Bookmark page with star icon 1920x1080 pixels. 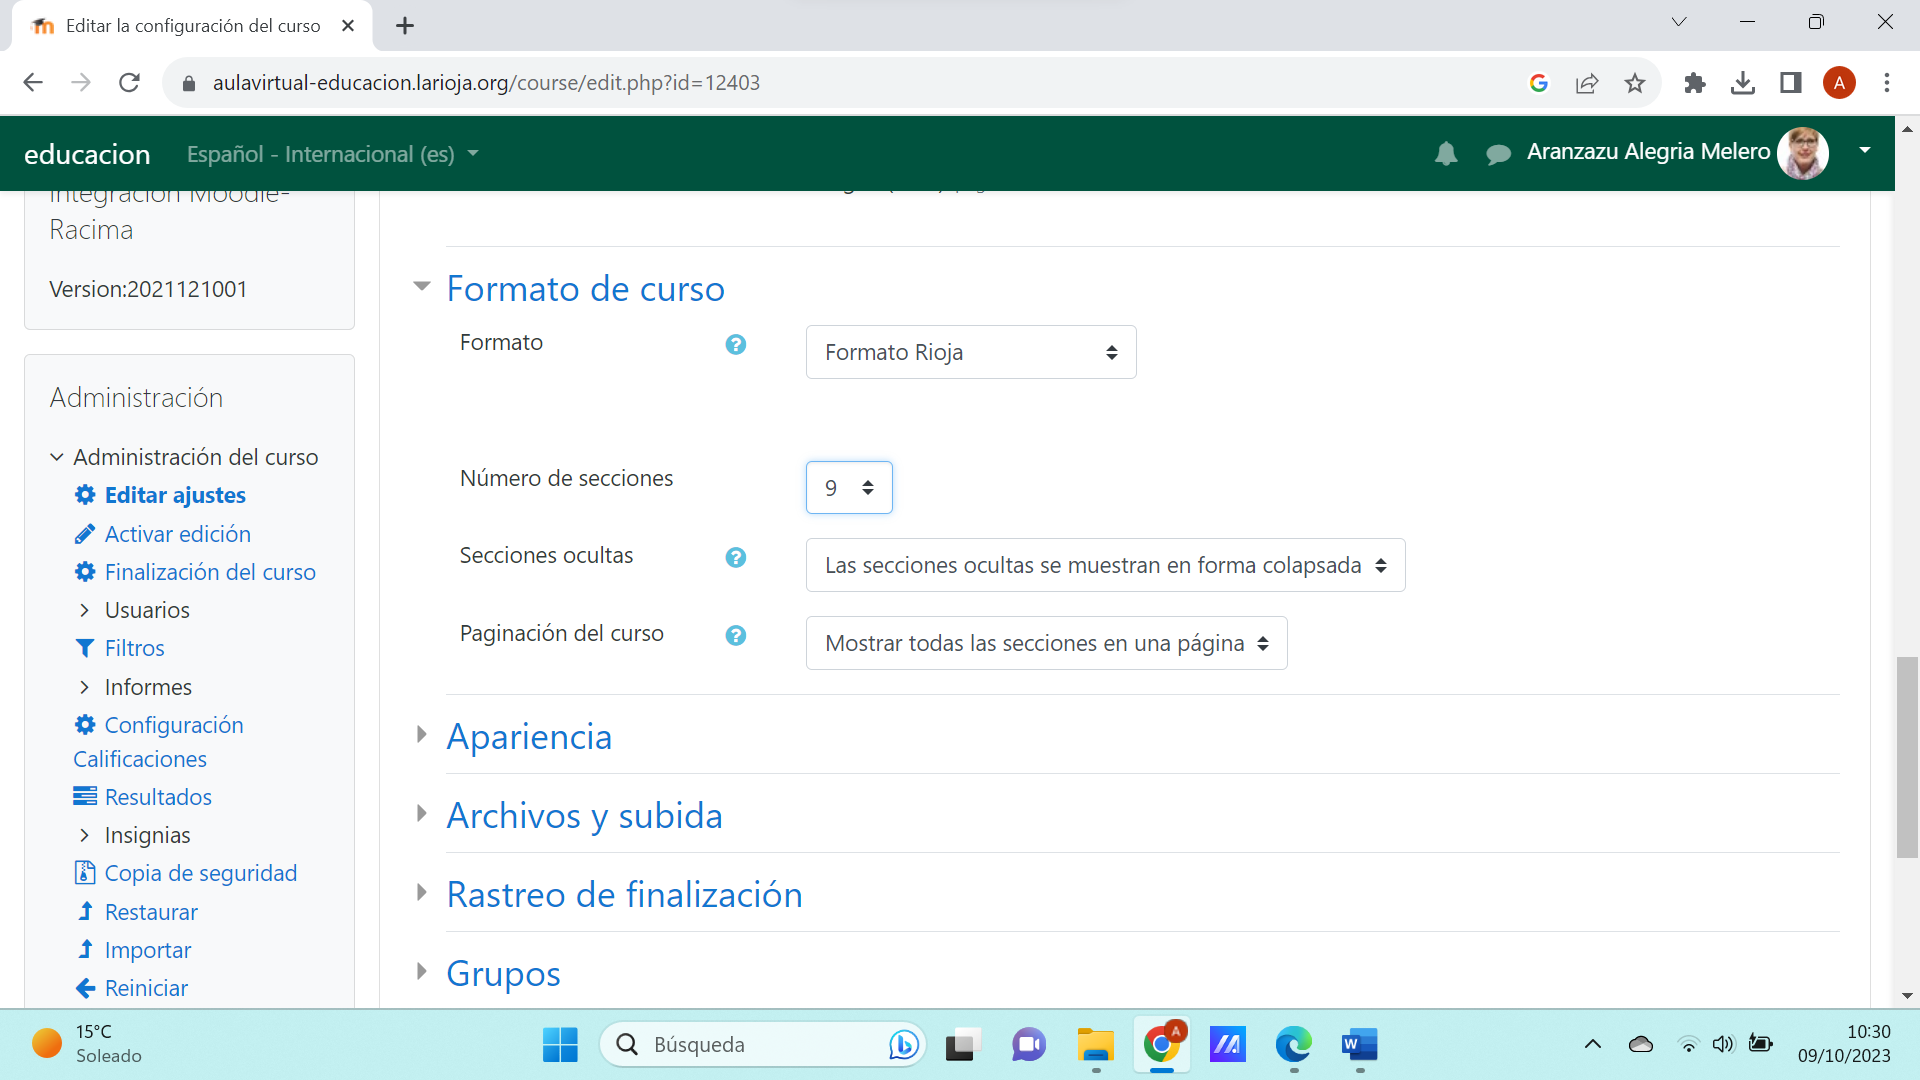pyautogui.click(x=1634, y=83)
